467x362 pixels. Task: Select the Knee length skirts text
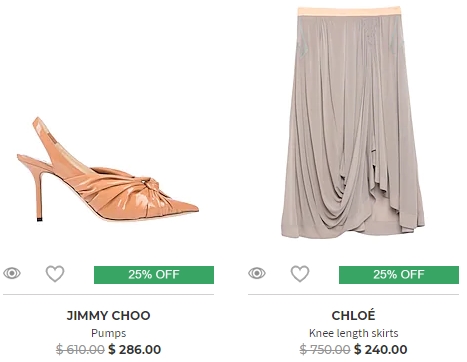(353, 333)
